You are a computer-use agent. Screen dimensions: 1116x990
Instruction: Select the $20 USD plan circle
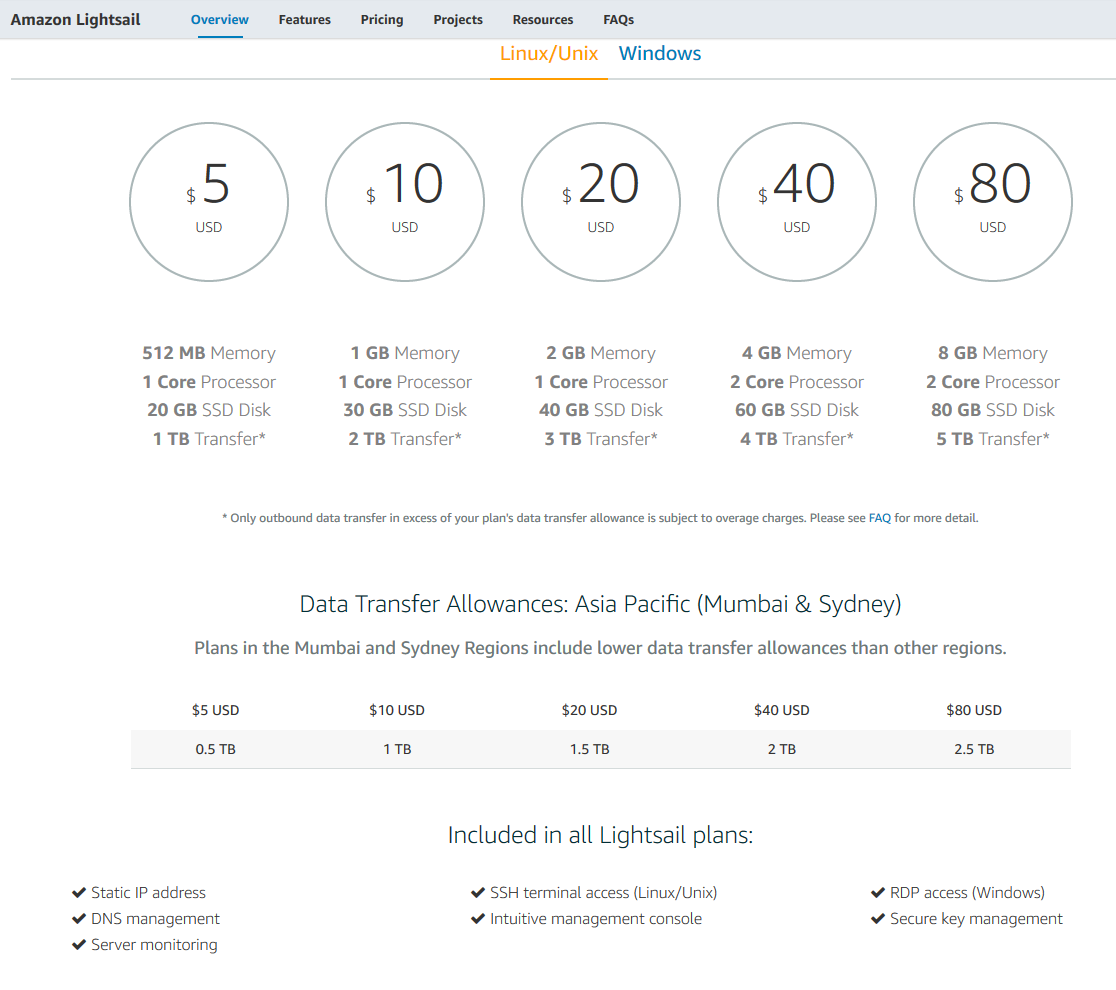click(x=601, y=203)
